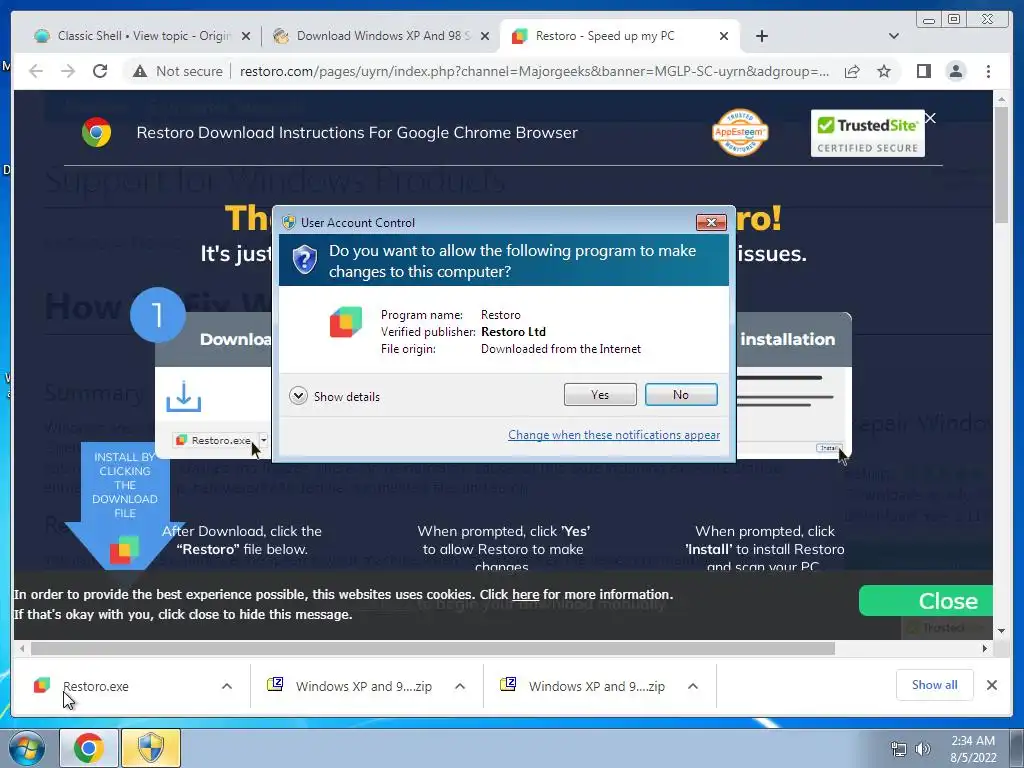This screenshot has width=1024, height=768.
Task: Open the Windows Start menu
Action: [x=27, y=748]
